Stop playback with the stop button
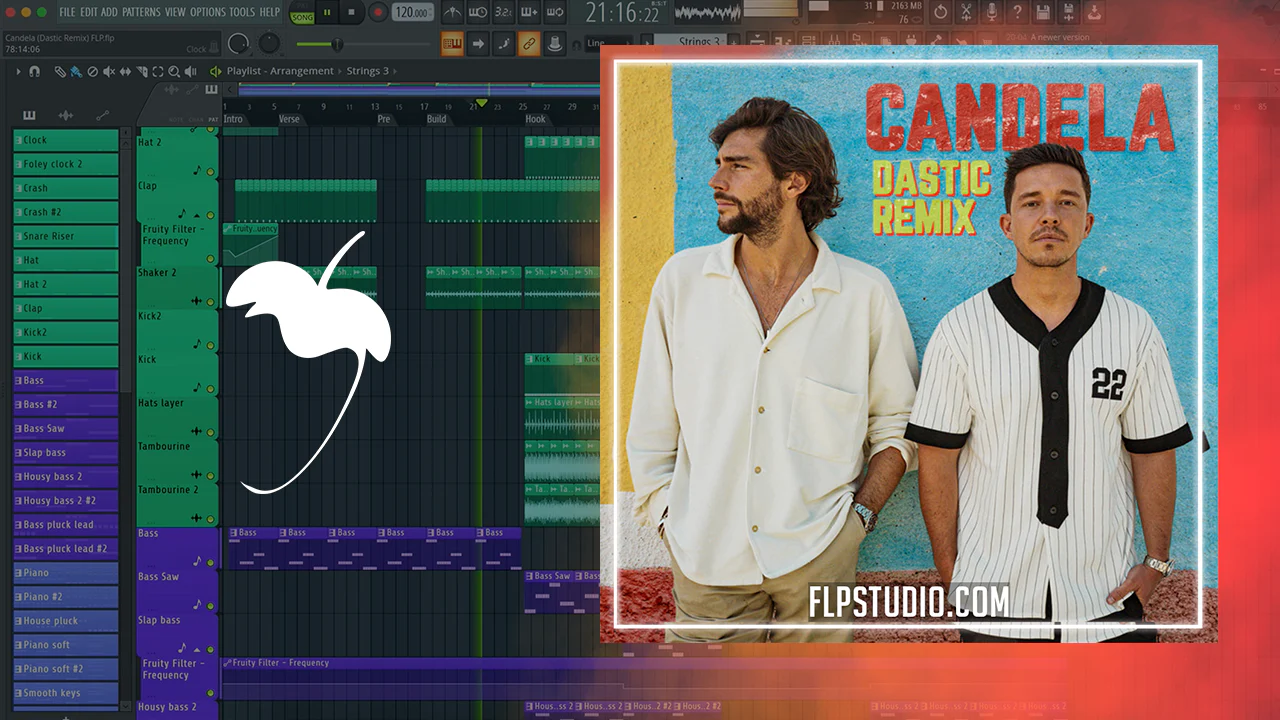The width and height of the screenshot is (1280, 720). coord(352,13)
